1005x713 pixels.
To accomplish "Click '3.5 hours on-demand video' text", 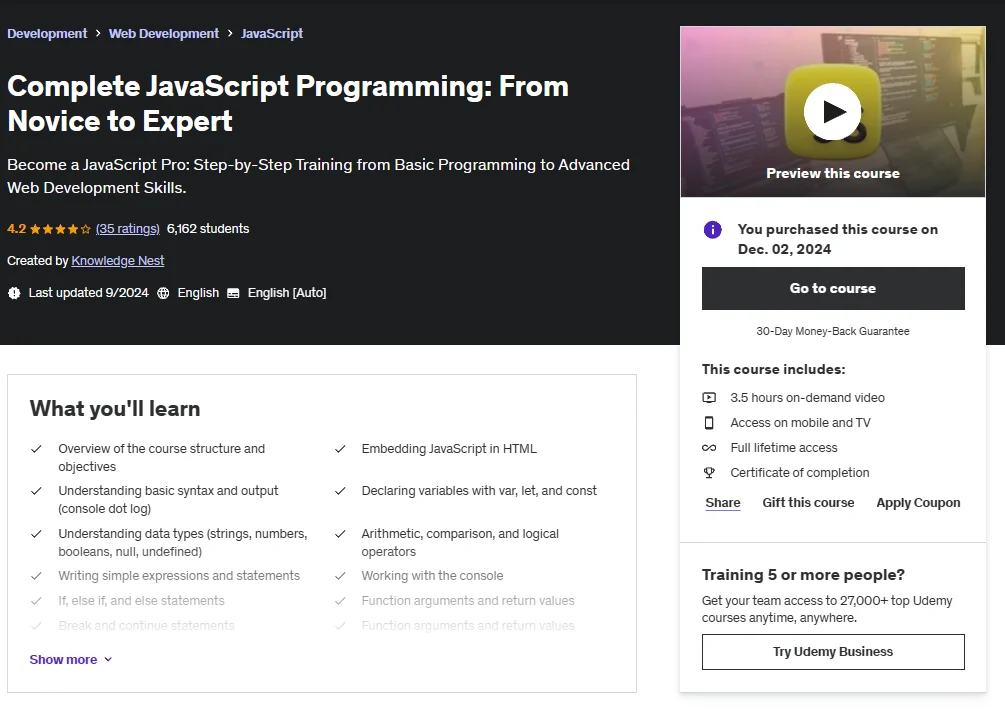I will (x=808, y=398).
